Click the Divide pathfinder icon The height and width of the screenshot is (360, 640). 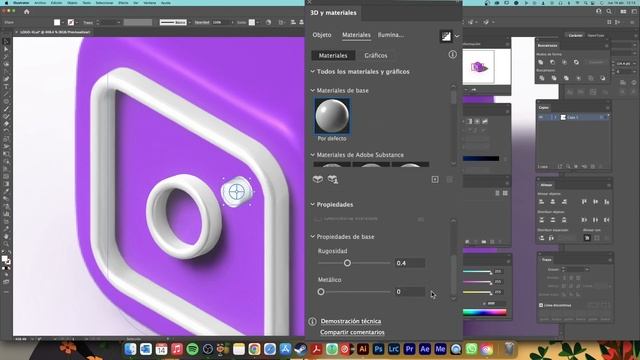(542, 78)
